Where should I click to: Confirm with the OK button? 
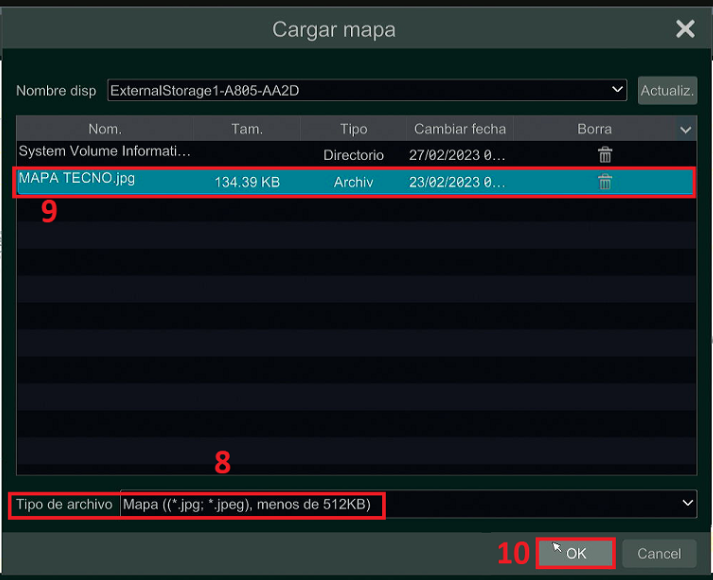click(576, 553)
